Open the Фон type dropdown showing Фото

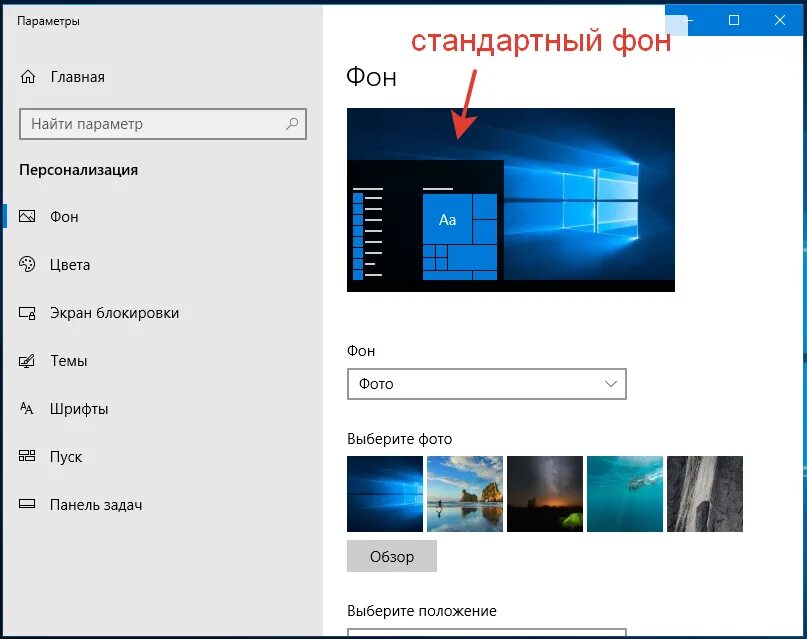click(487, 383)
